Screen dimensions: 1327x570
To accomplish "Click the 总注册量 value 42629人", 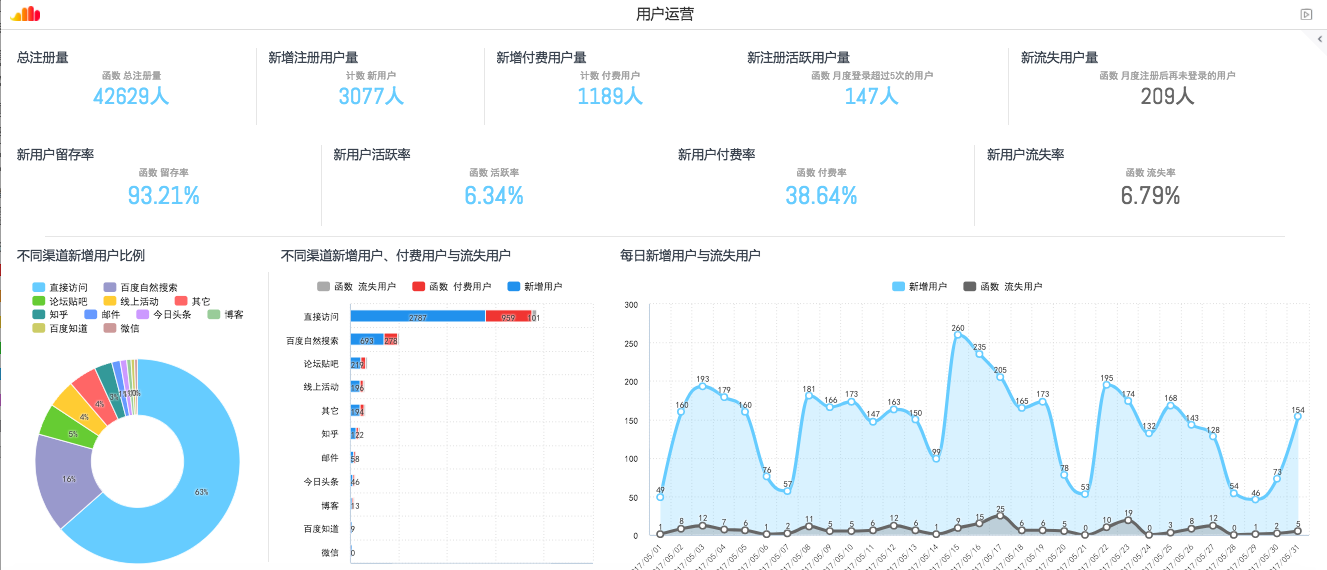I will (131, 96).
